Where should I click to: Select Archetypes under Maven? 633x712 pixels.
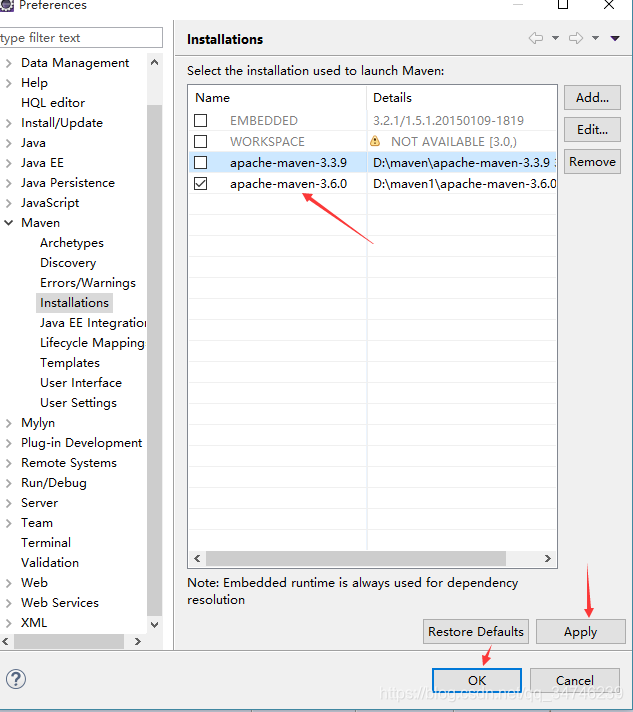[72, 243]
